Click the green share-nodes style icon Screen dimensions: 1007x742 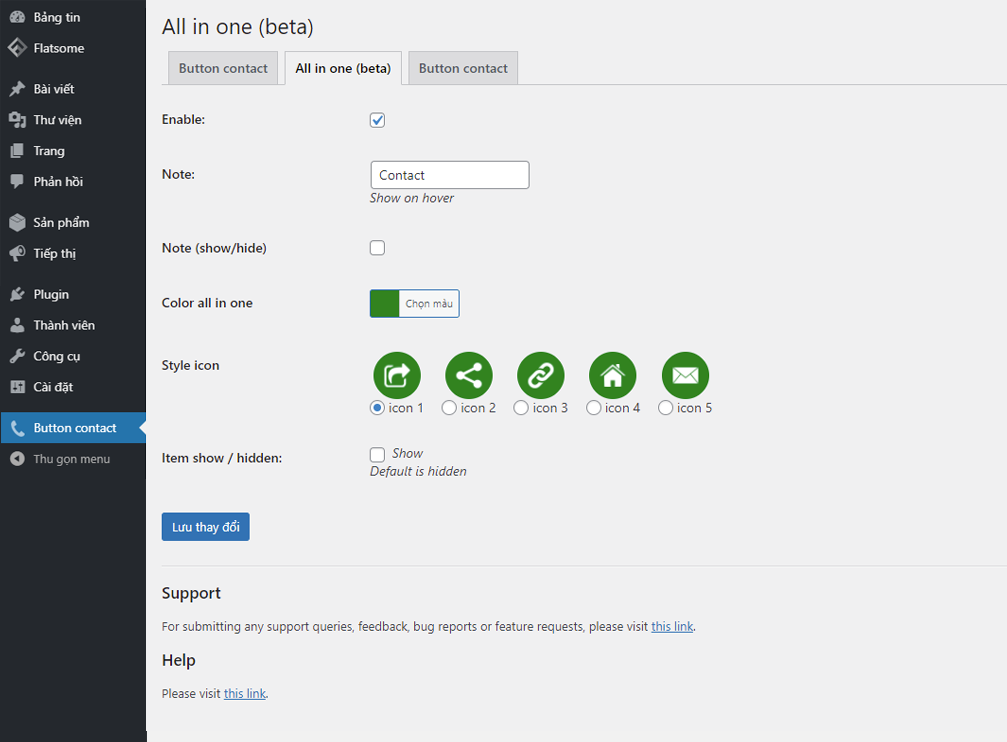tap(469, 376)
